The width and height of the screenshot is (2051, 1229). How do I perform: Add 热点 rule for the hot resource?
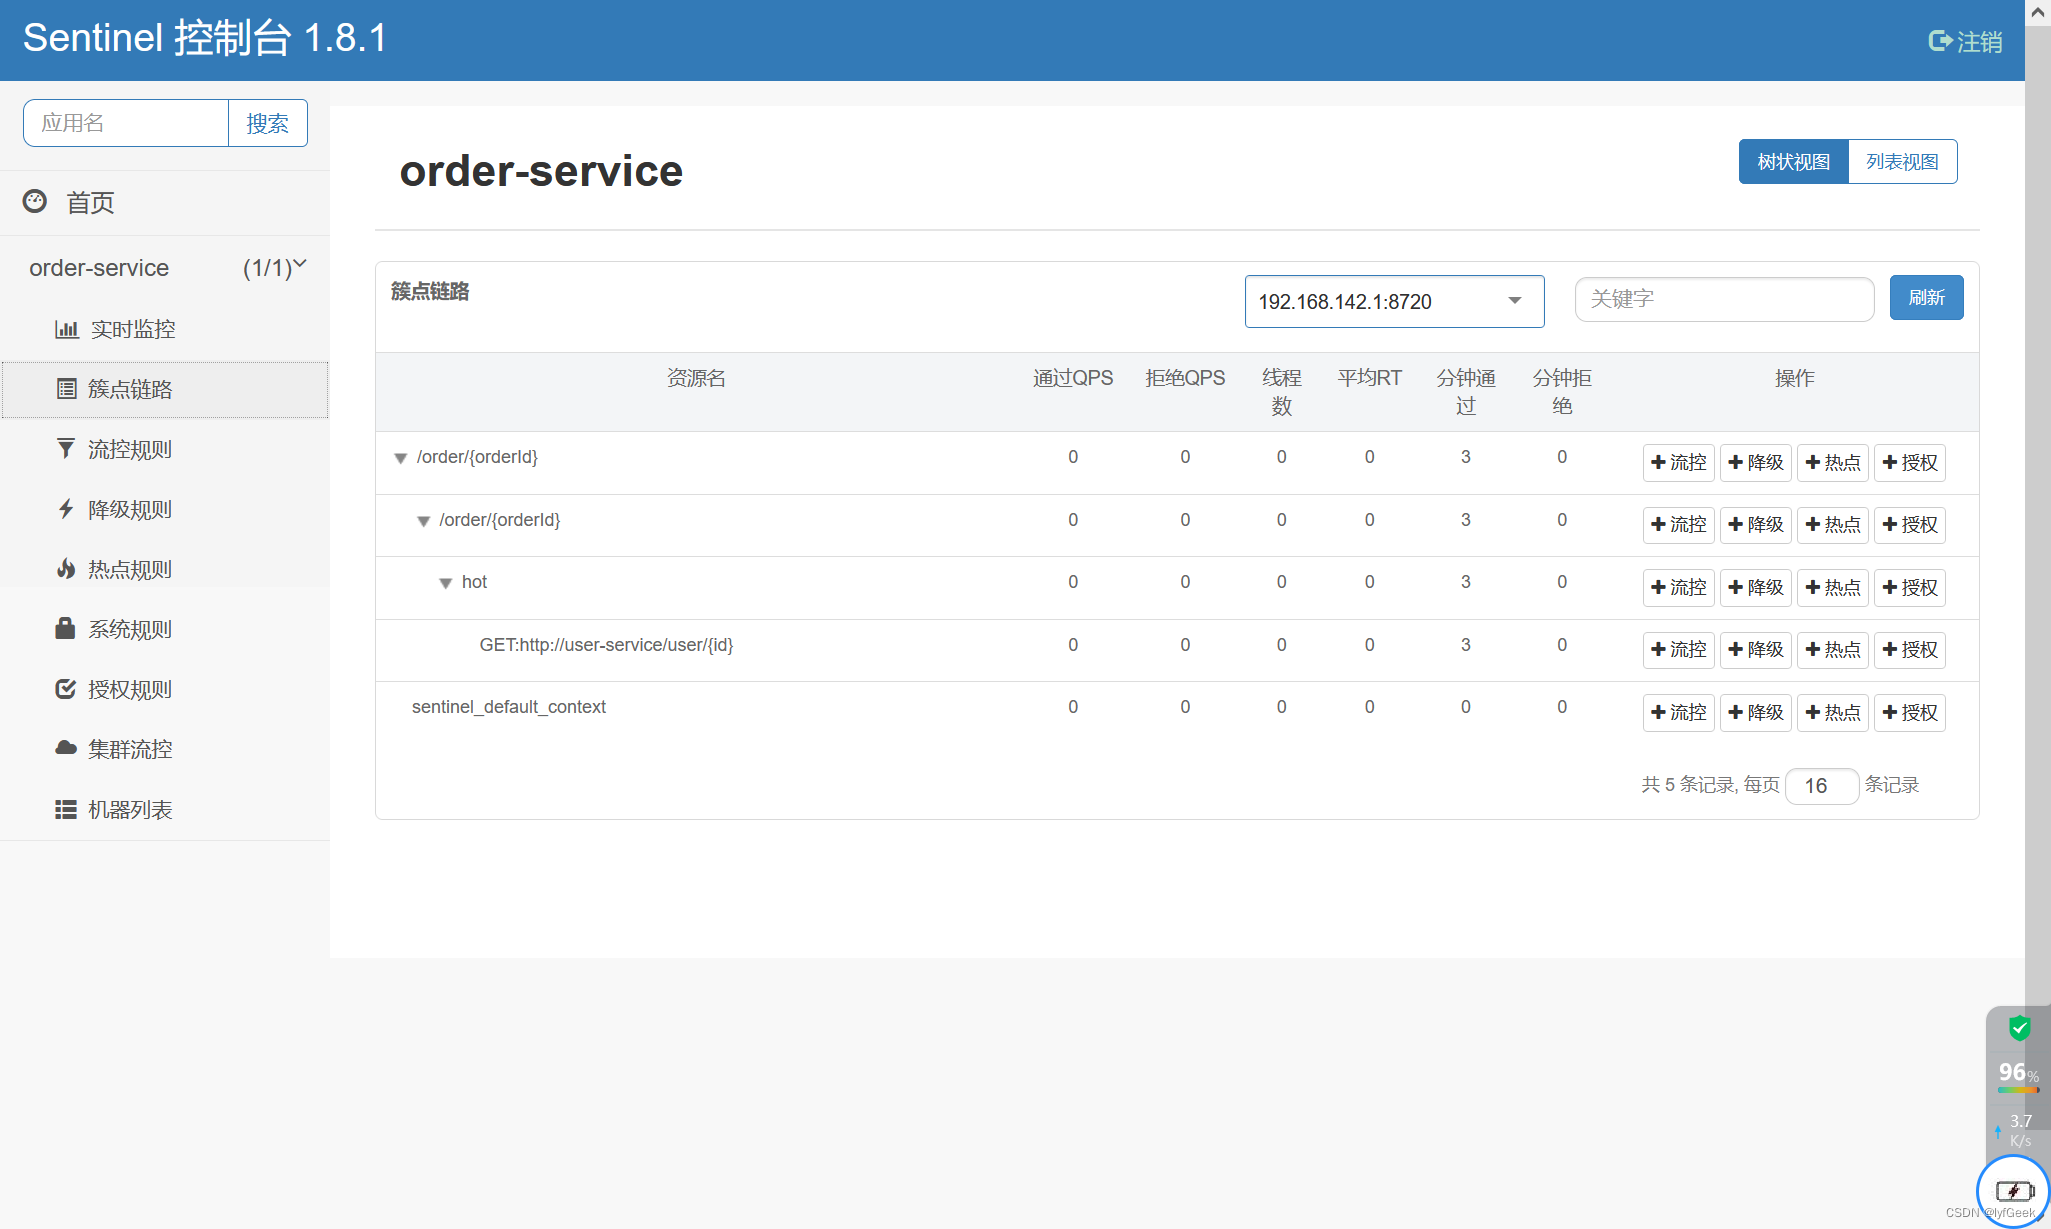[1832, 587]
